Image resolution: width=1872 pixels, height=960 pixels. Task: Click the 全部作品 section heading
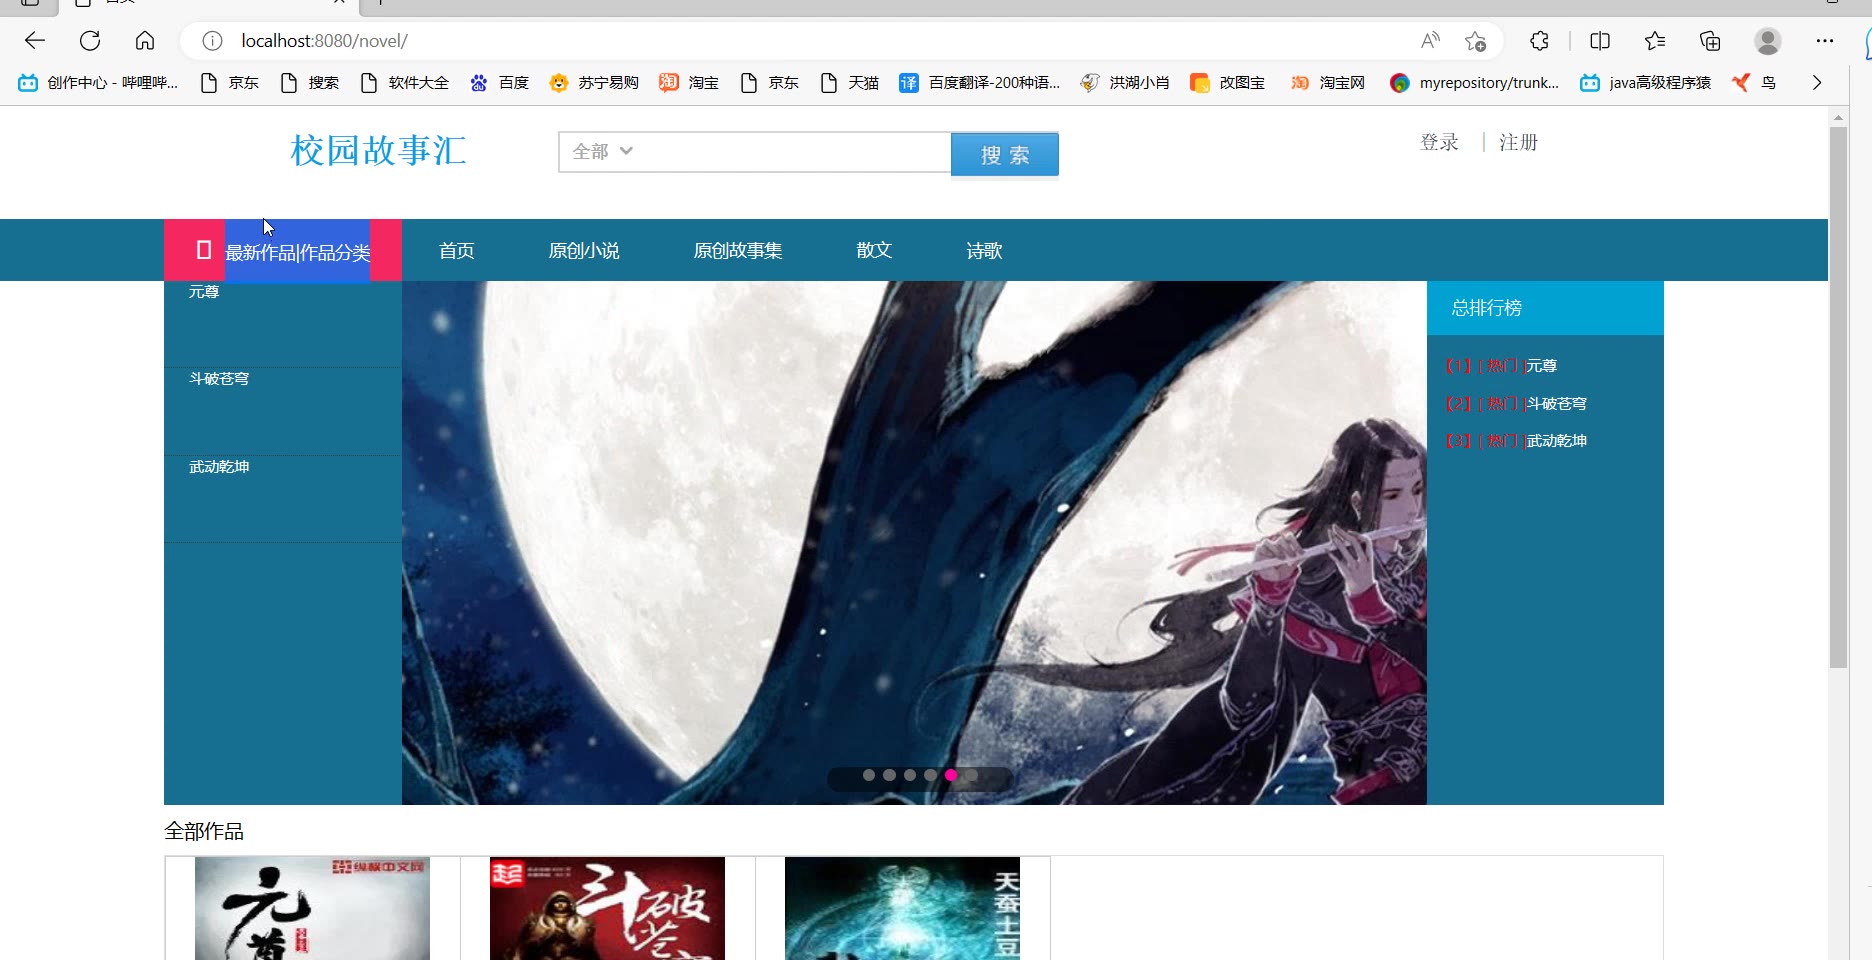204,831
